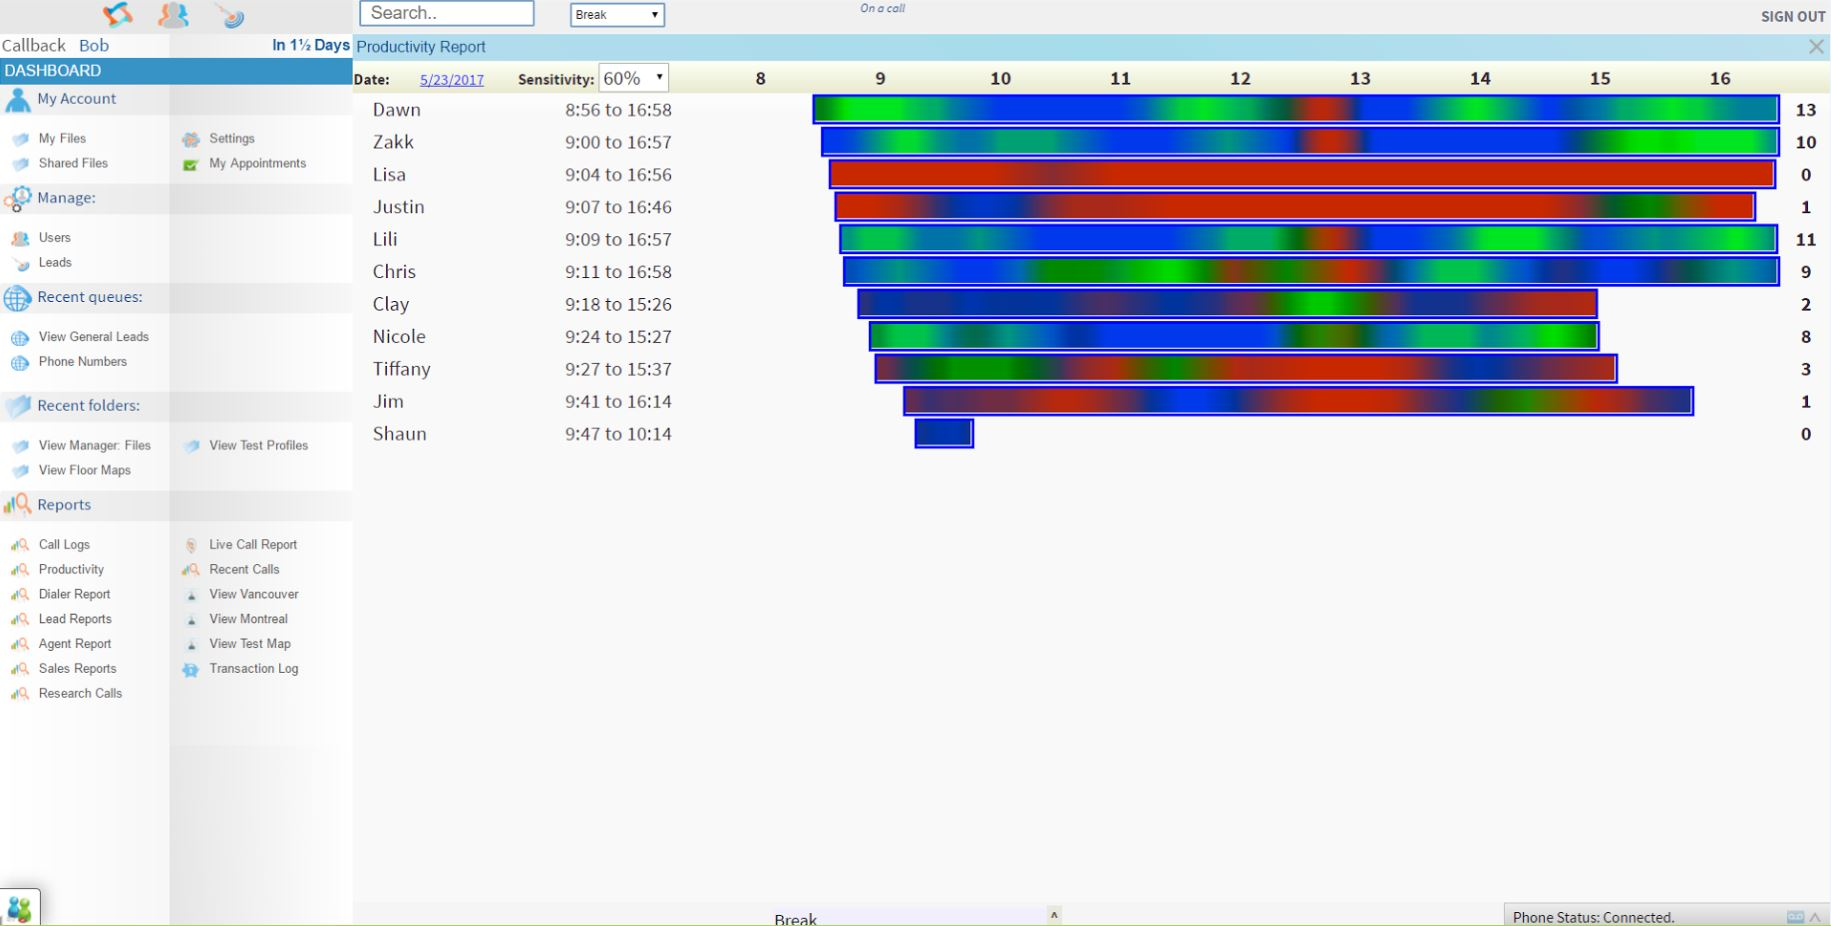This screenshot has width=1831, height=926.
Task: Click the keyboard icon in phone status bar
Action: pos(1795,917)
